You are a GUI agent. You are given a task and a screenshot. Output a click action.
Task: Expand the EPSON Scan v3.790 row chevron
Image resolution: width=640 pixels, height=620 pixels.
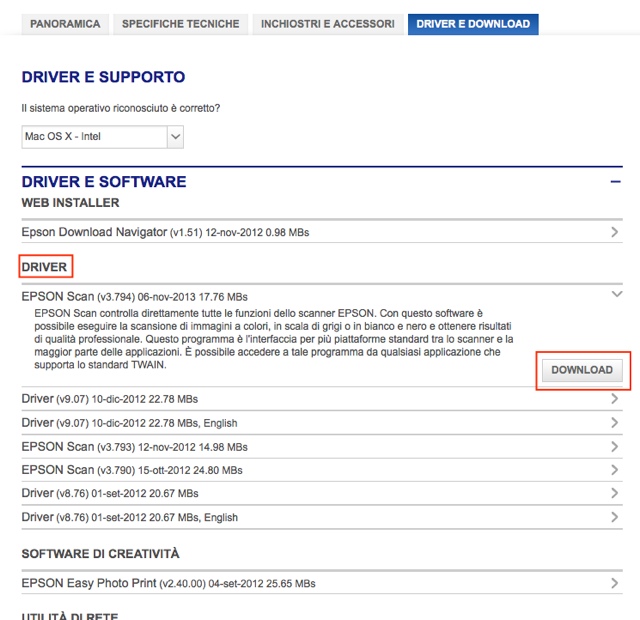point(615,470)
